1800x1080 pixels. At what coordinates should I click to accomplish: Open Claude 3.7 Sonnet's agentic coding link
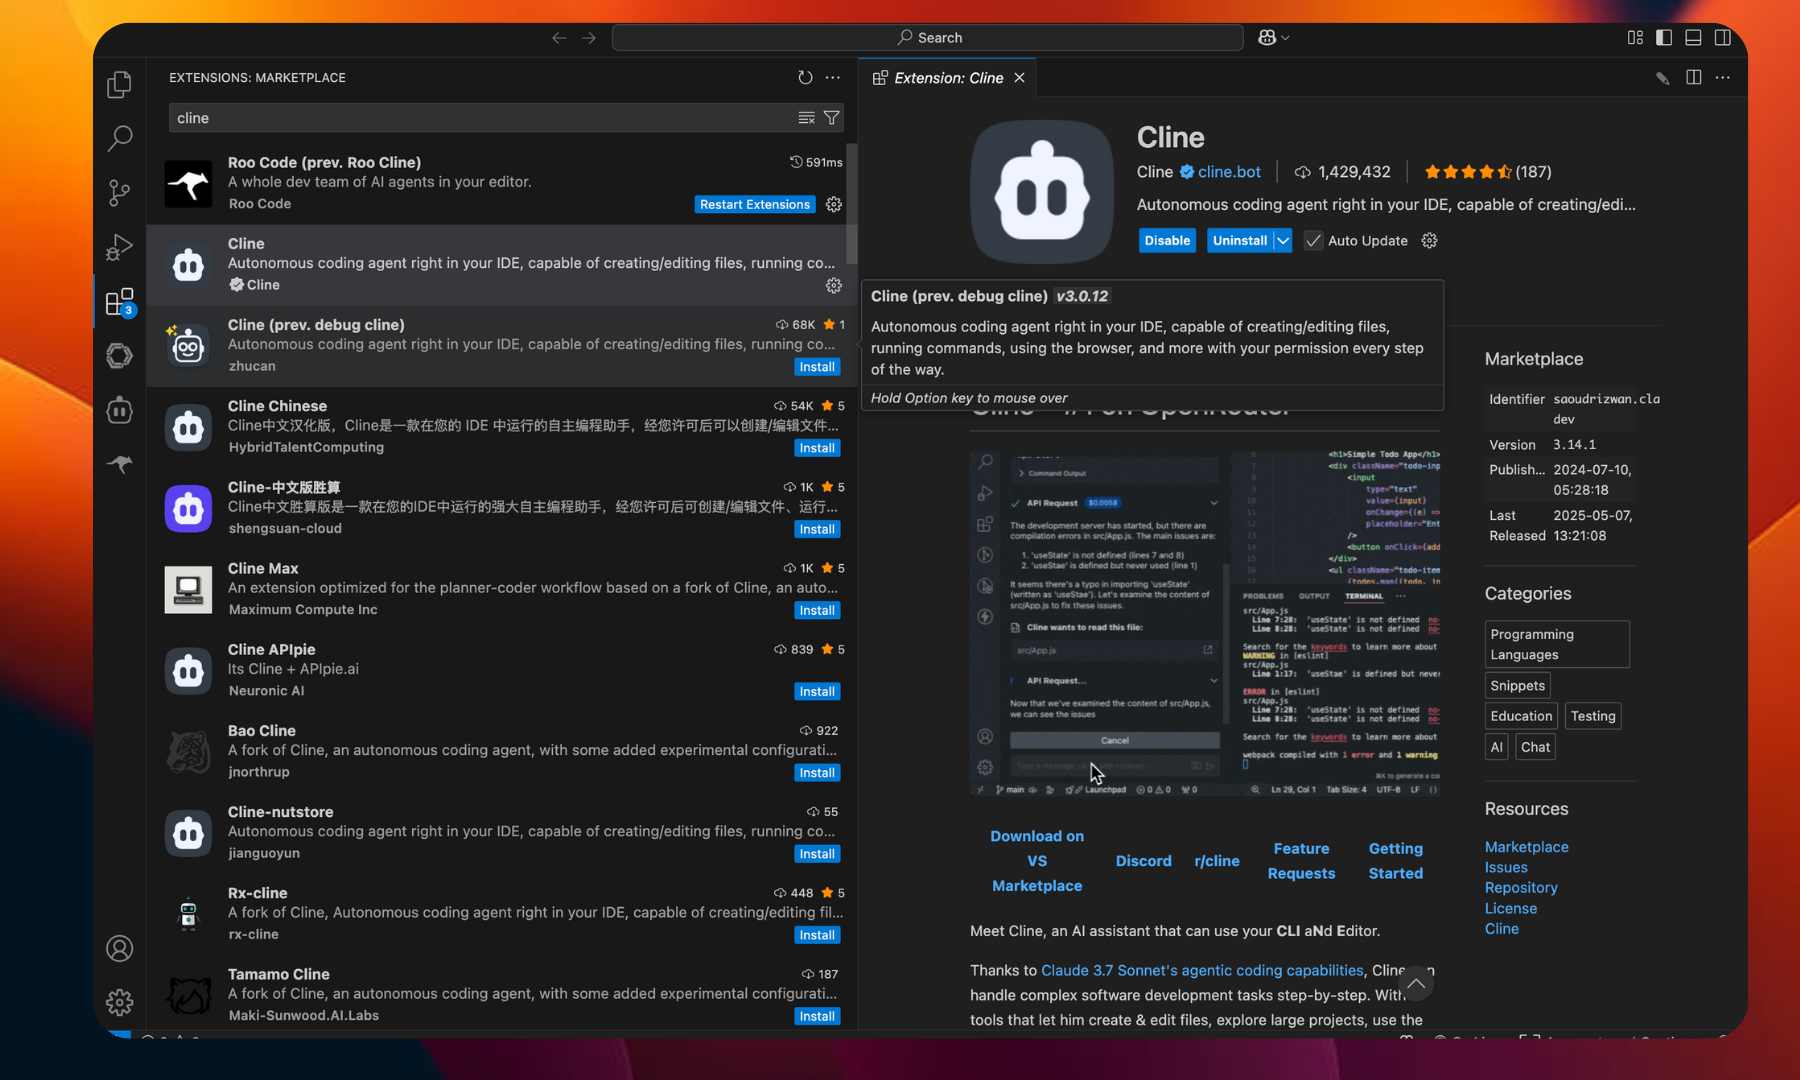(x=1202, y=970)
